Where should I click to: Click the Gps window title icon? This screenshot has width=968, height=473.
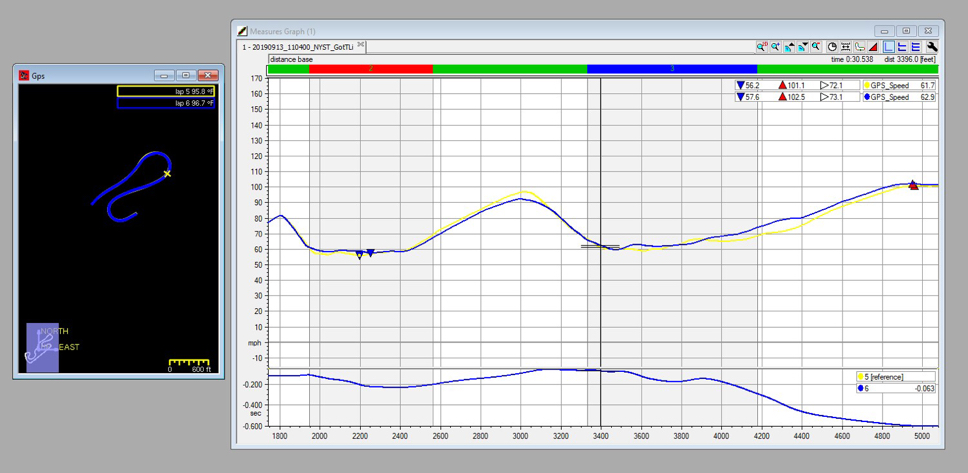coord(24,75)
